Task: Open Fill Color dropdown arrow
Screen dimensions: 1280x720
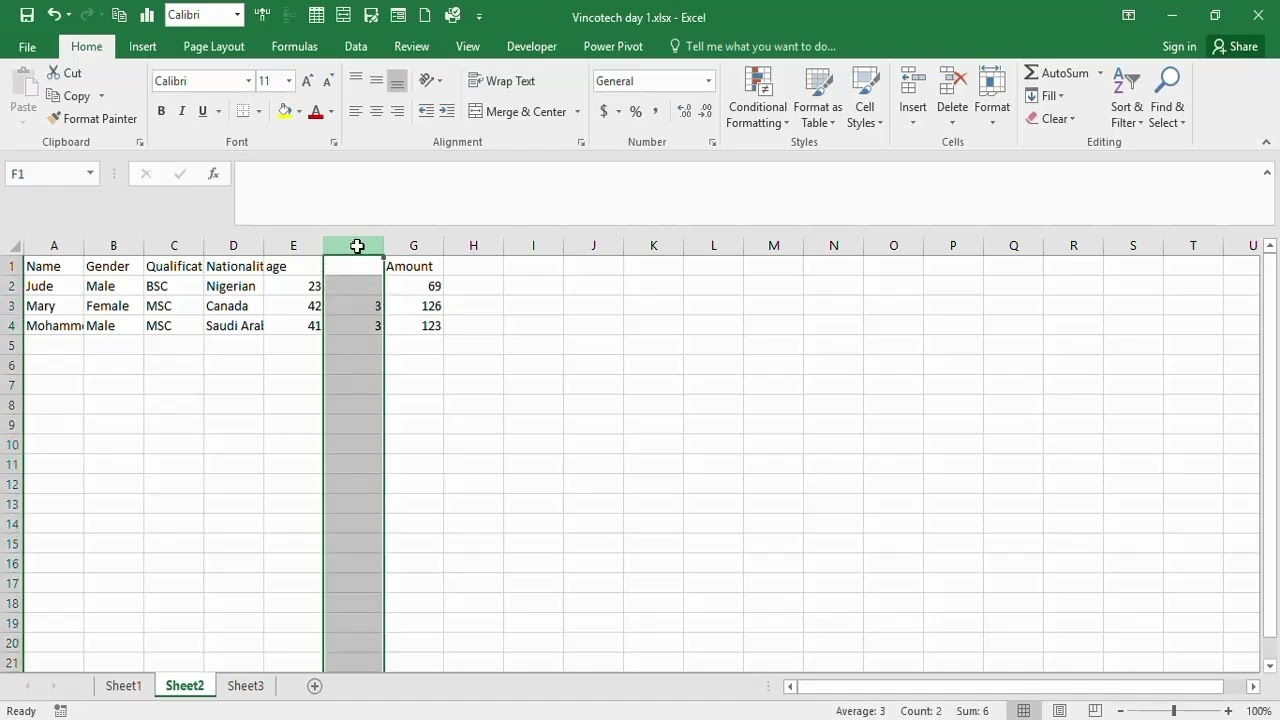Action: coord(299,112)
